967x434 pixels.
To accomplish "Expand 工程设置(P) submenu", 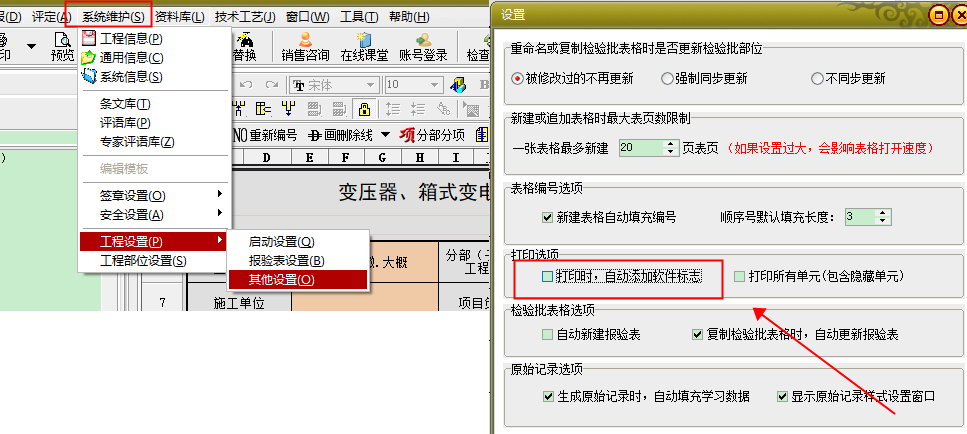I will pyautogui.click(x=155, y=241).
